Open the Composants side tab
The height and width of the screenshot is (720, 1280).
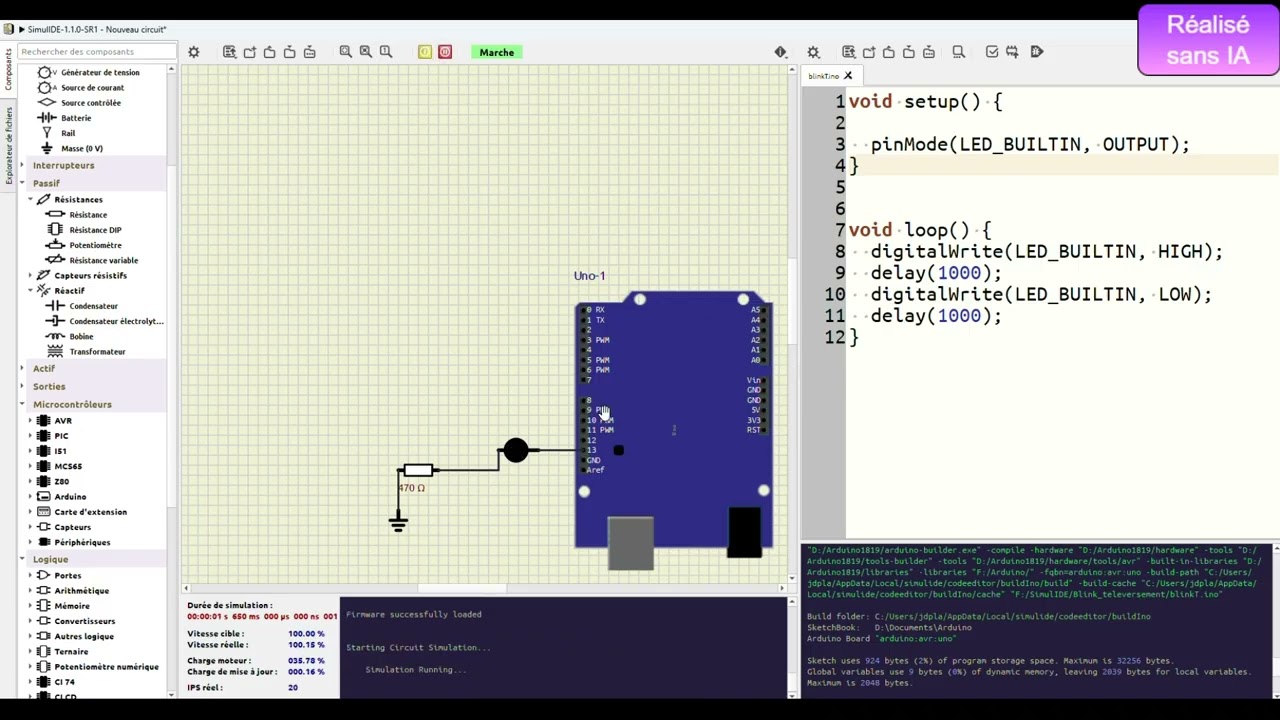8,70
